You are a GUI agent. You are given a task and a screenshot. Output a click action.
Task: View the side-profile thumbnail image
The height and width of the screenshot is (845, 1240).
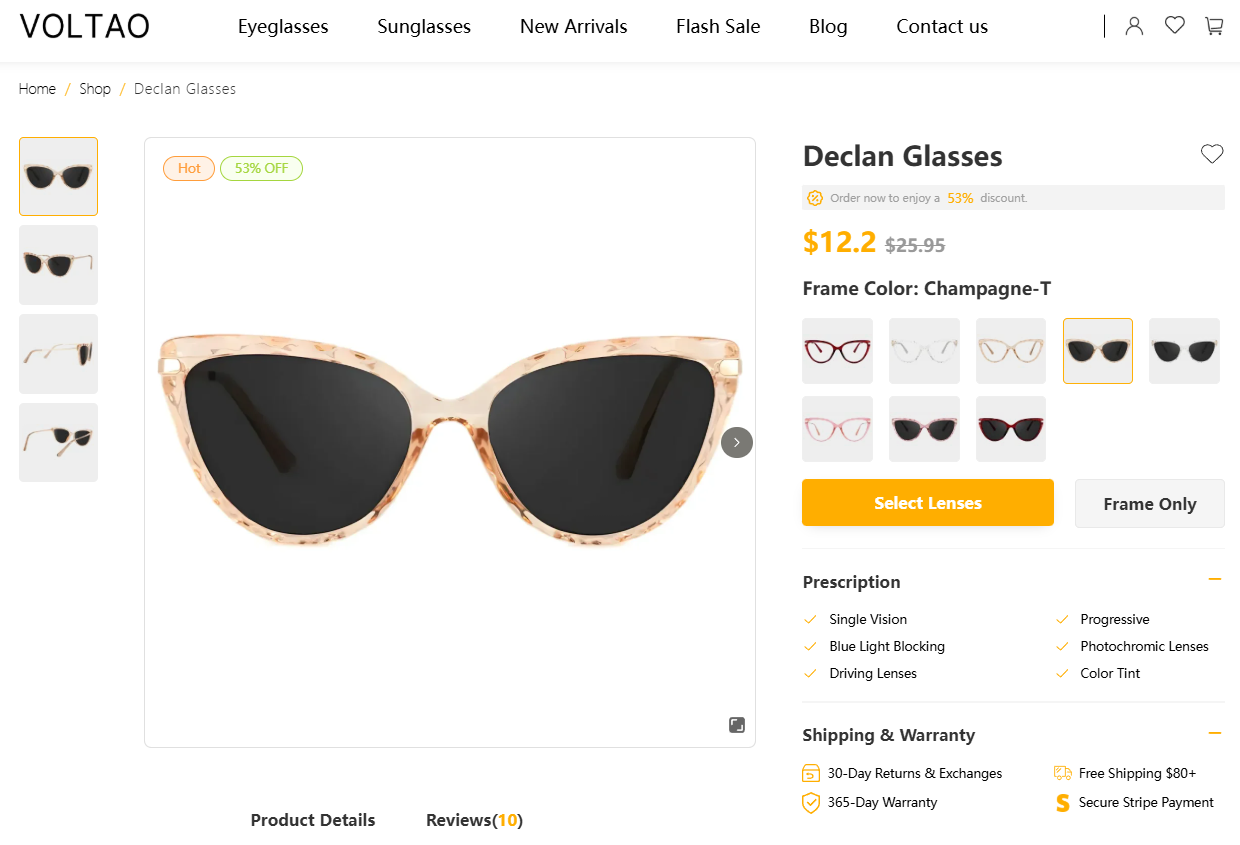(x=59, y=354)
